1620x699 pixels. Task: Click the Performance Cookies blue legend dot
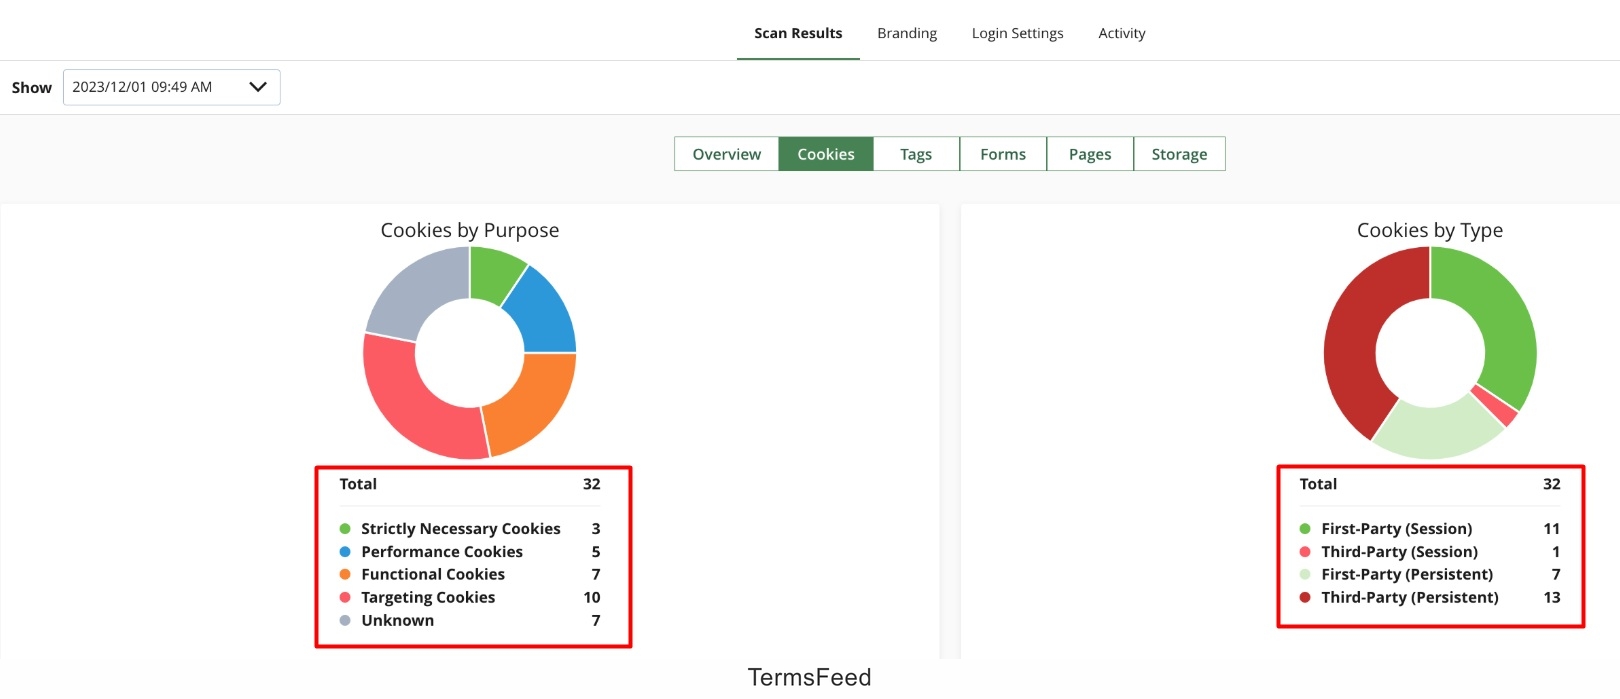345,552
